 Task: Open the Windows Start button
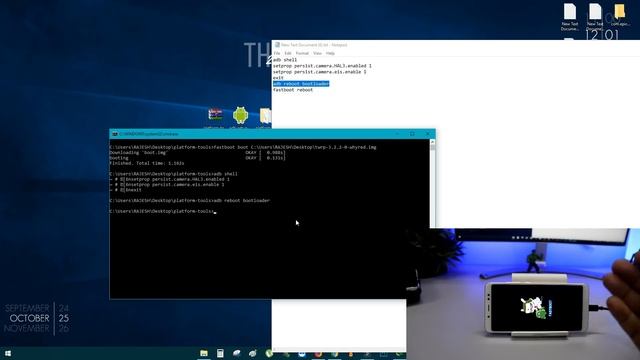point(7,353)
